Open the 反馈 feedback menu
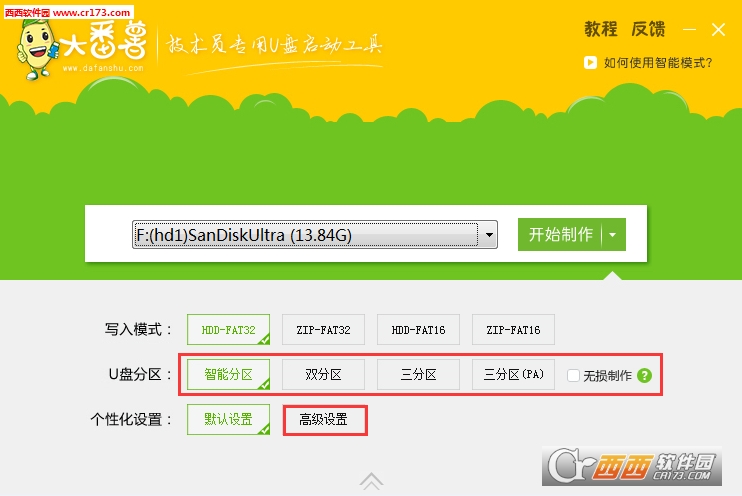This screenshot has width=742, height=496. pyautogui.click(x=648, y=29)
